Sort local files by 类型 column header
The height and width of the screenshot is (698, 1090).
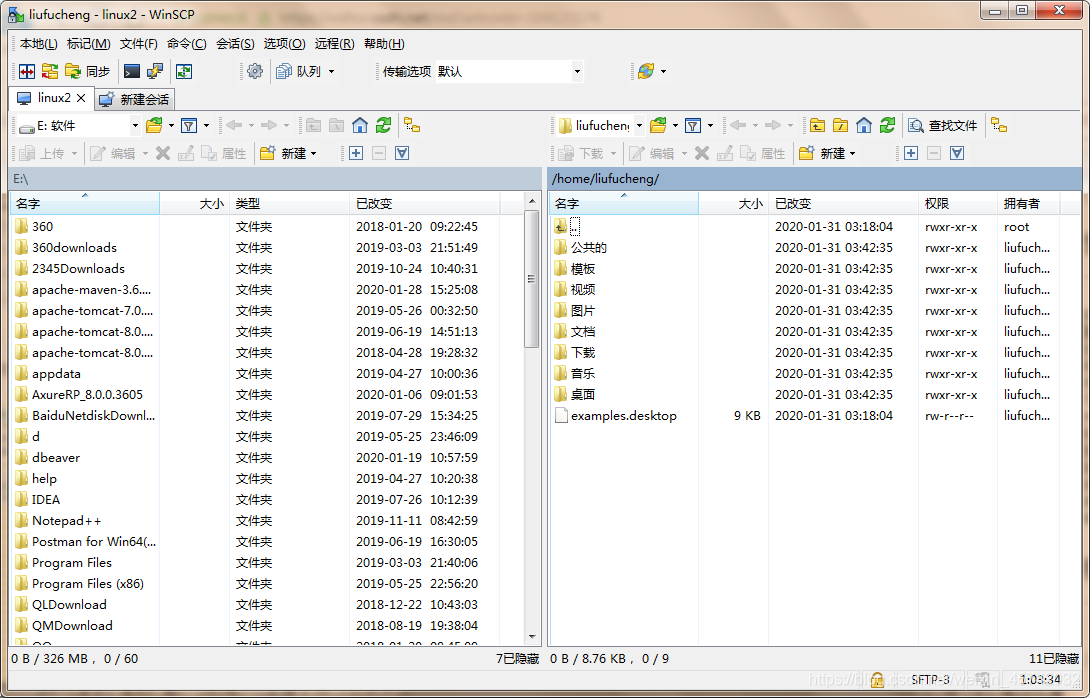pyautogui.click(x=290, y=204)
